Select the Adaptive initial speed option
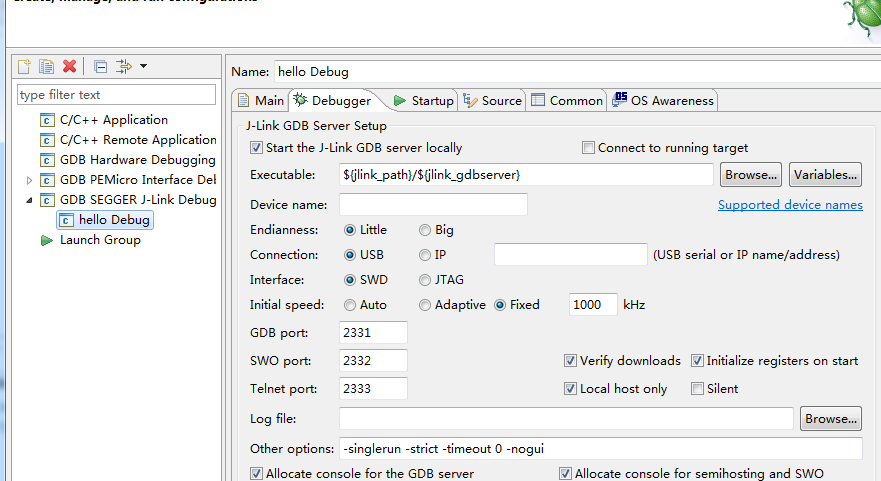881x481 pixels. 426,305
